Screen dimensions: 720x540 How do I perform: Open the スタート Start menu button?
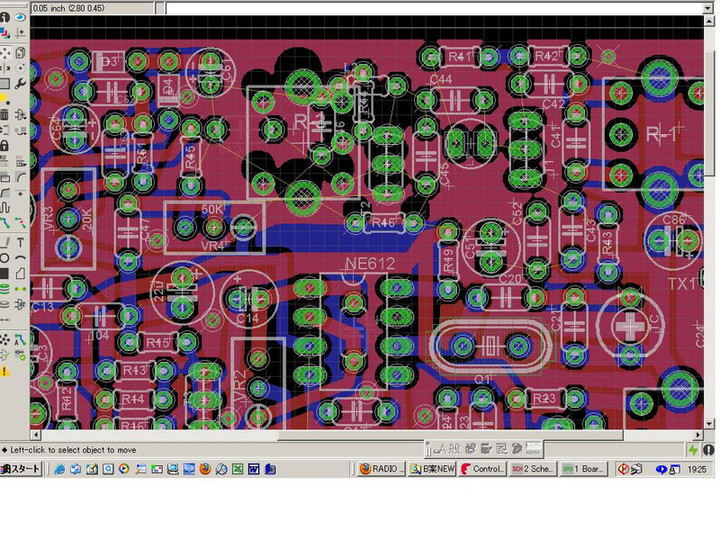21,468
